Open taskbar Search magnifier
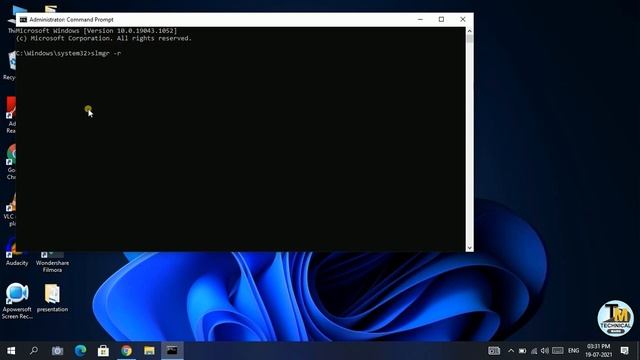 34,351
